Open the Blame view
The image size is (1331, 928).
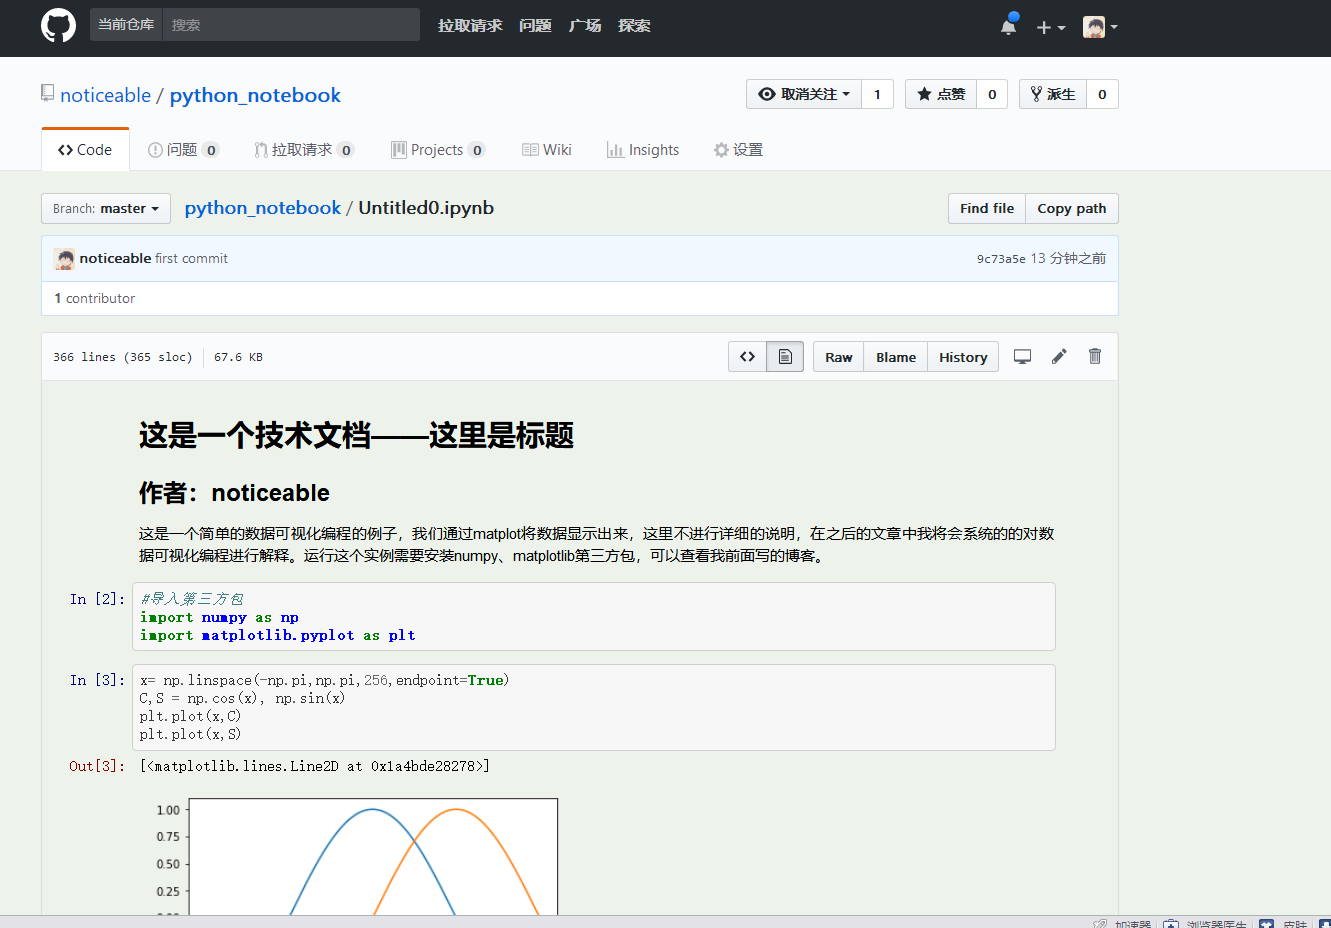point(896,357)
